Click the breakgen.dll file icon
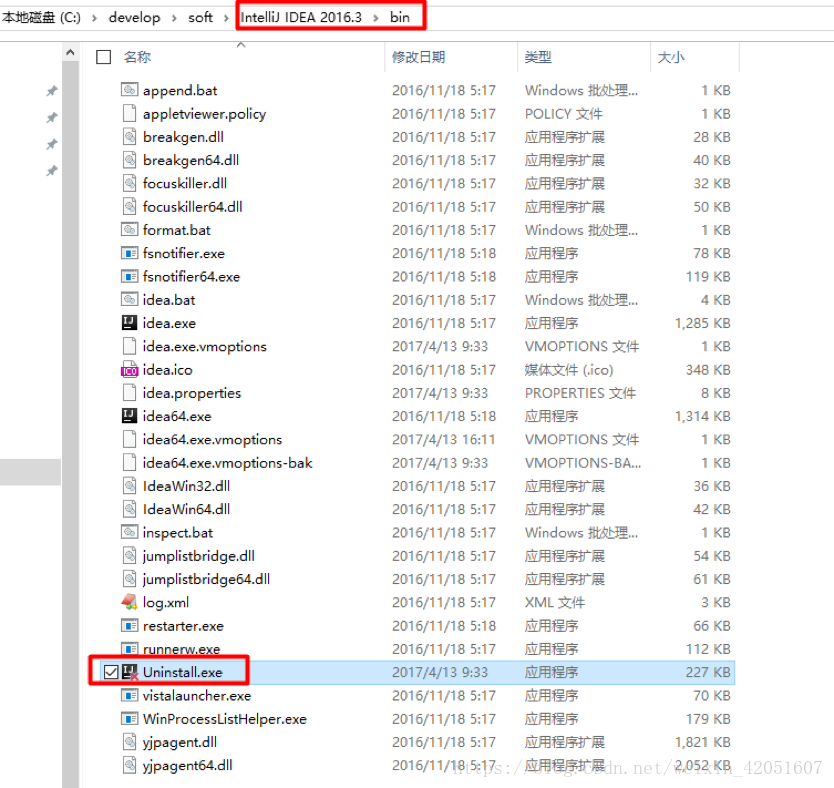The height and width of the screenshot is (788, 834). click(129, 136)
